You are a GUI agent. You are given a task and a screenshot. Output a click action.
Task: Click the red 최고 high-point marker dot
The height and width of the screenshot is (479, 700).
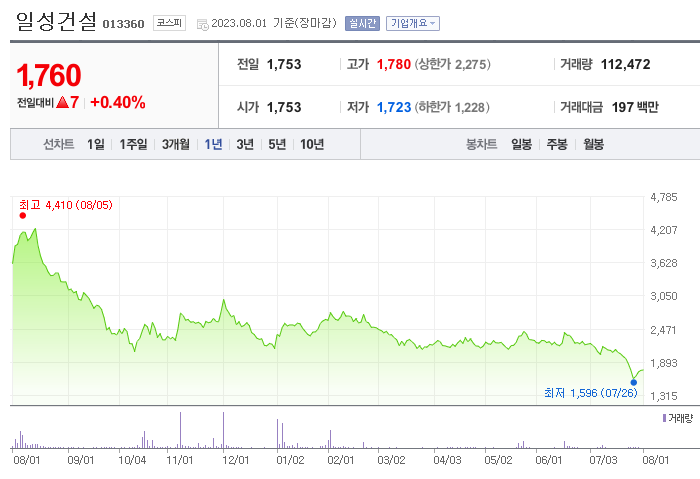23,216
